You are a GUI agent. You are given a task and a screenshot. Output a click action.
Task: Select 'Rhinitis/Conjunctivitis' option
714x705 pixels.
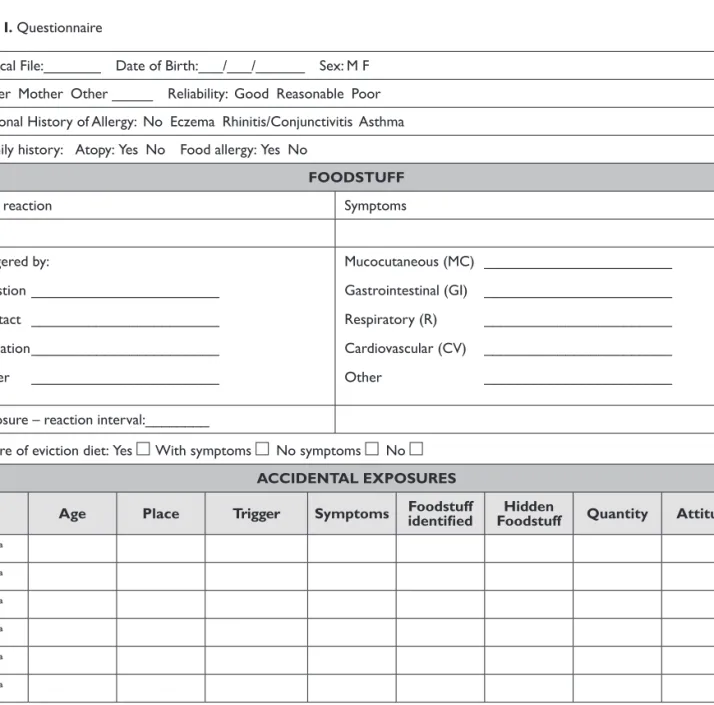pyautogui.click(x=287, y=122)
